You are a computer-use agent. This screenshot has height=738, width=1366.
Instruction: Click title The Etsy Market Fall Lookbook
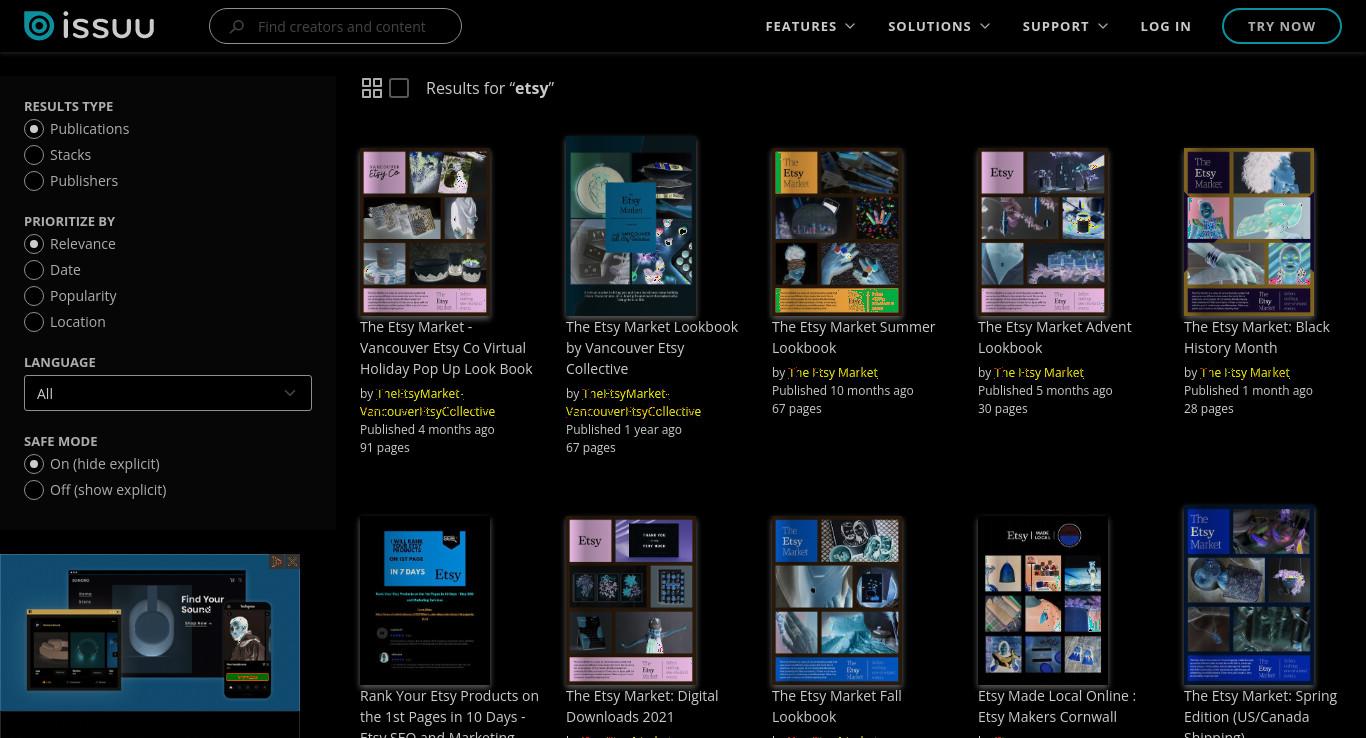837,706
